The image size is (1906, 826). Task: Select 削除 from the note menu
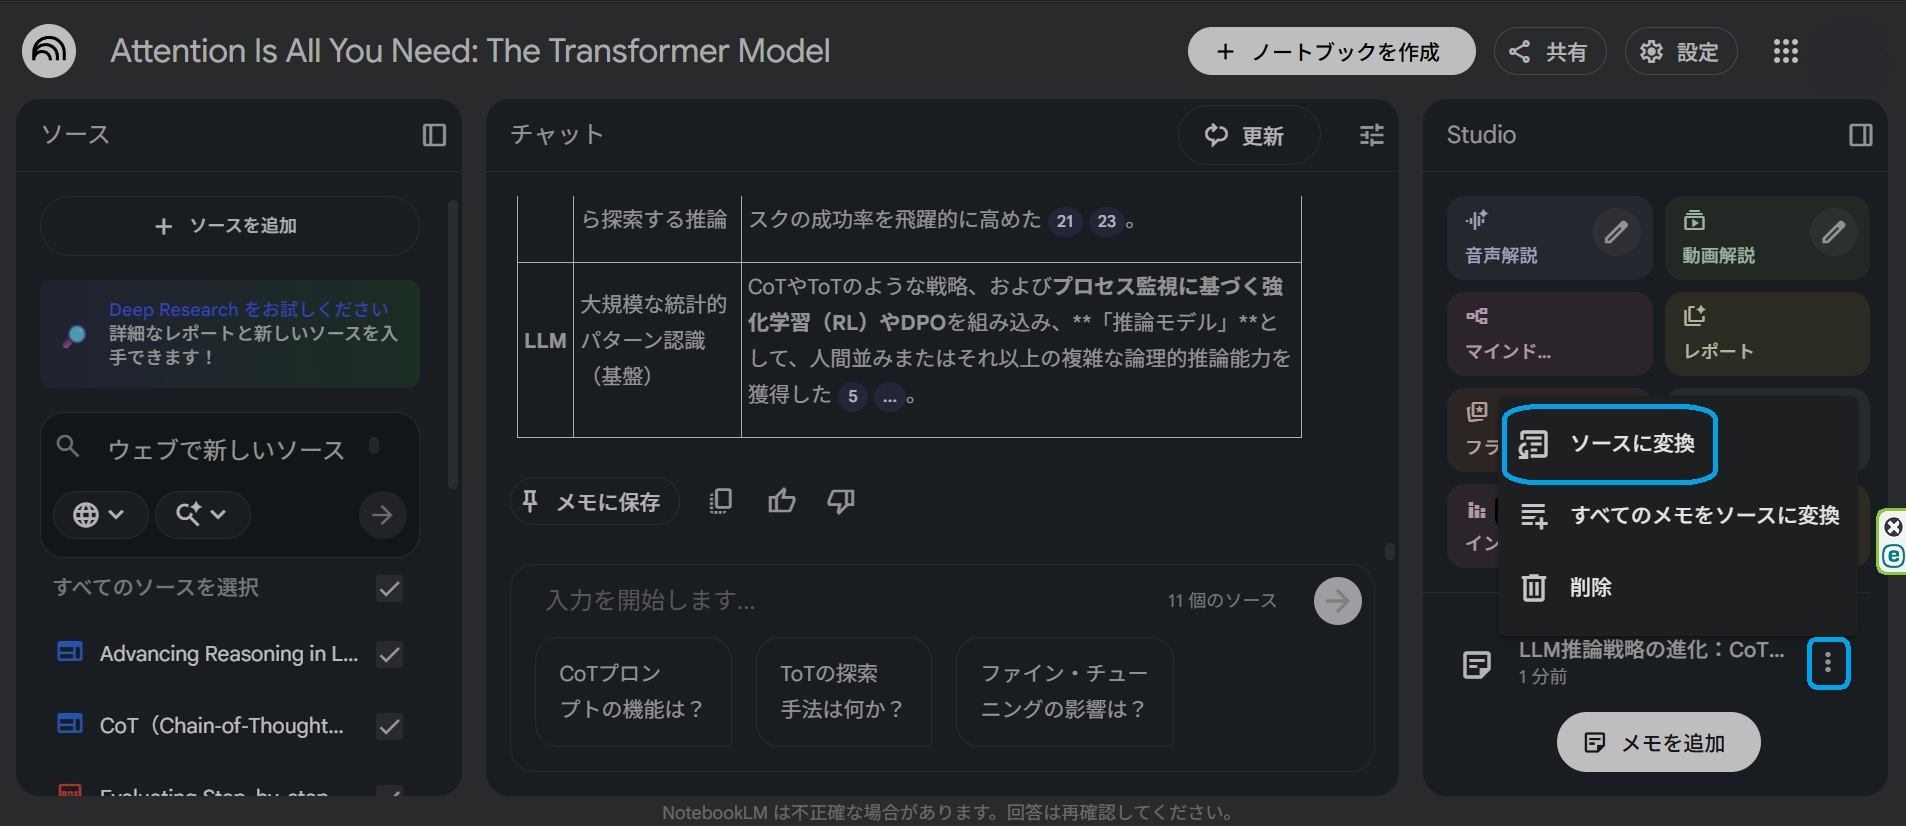1678,588
